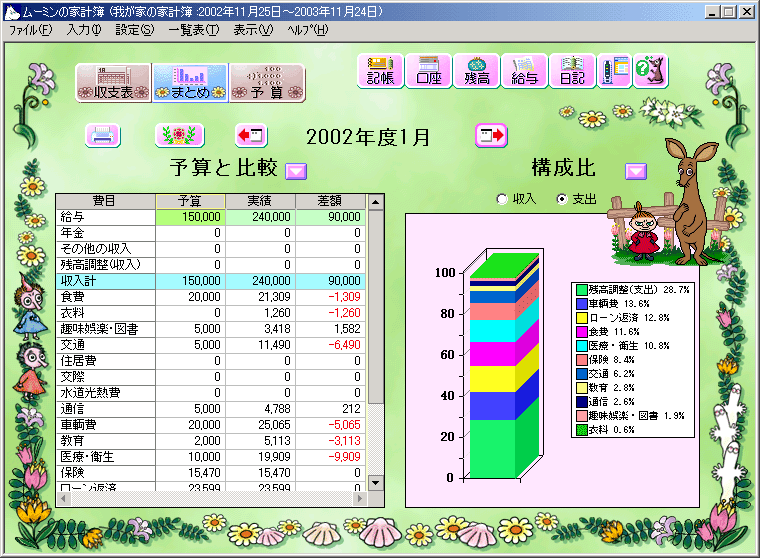
Task: Click the 実績 column header
Action: coord(260,201)
